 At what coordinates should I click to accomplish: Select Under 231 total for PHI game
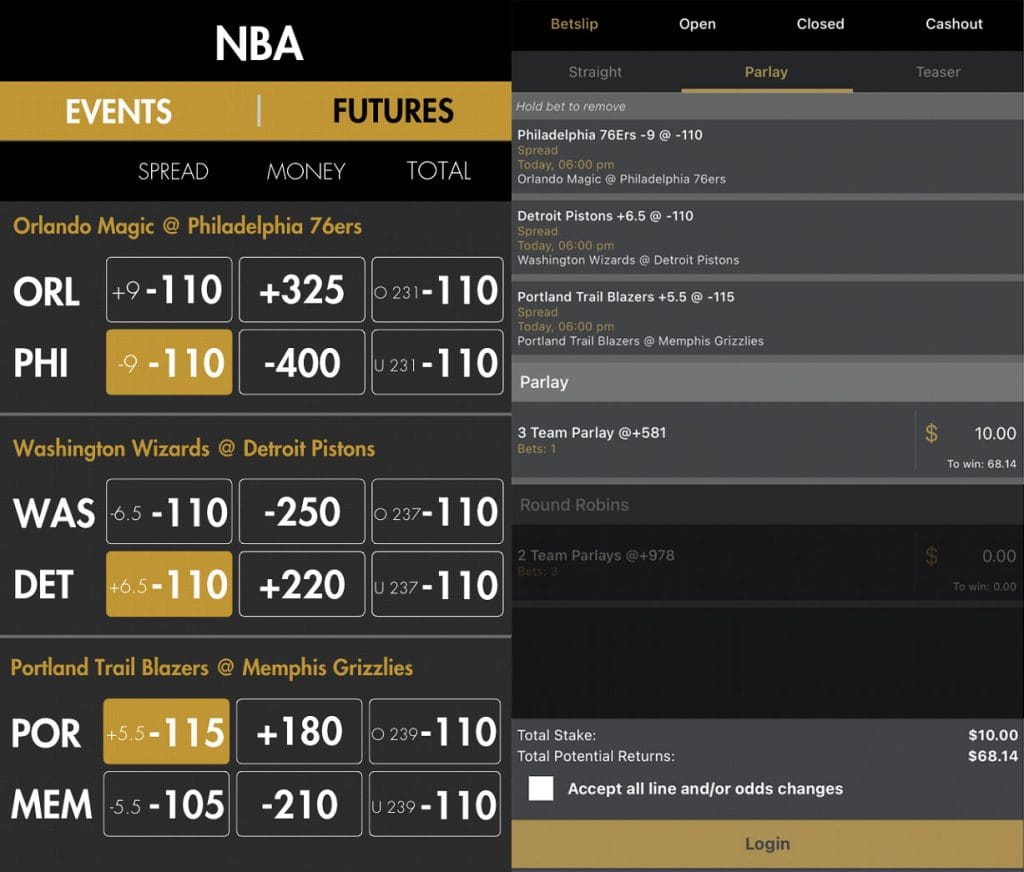(437, 362)
